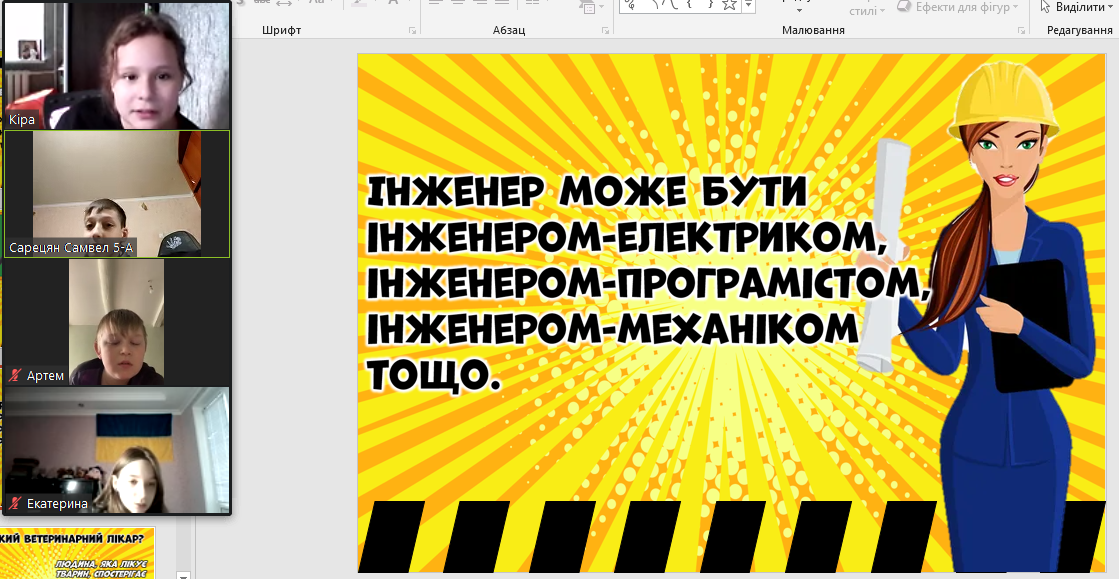
Task: Select the Ветеринарний лікар slide thumbnail
Action: pyautogui.click(x=78, y=554)
